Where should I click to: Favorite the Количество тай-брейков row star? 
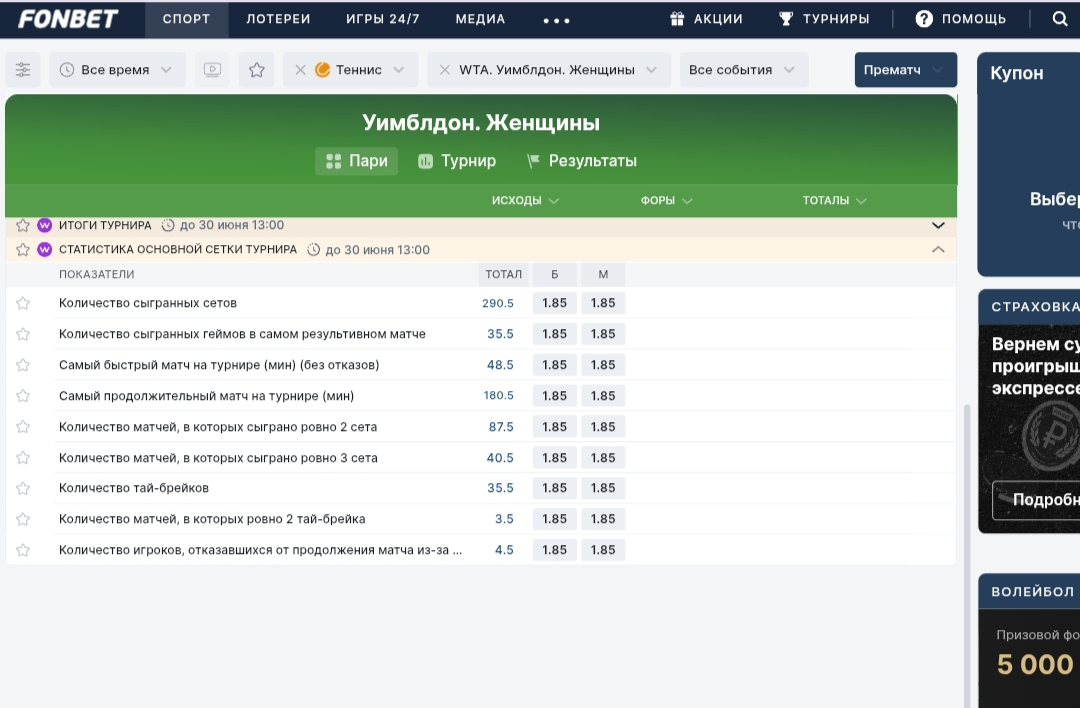click(x=23, y=489)
